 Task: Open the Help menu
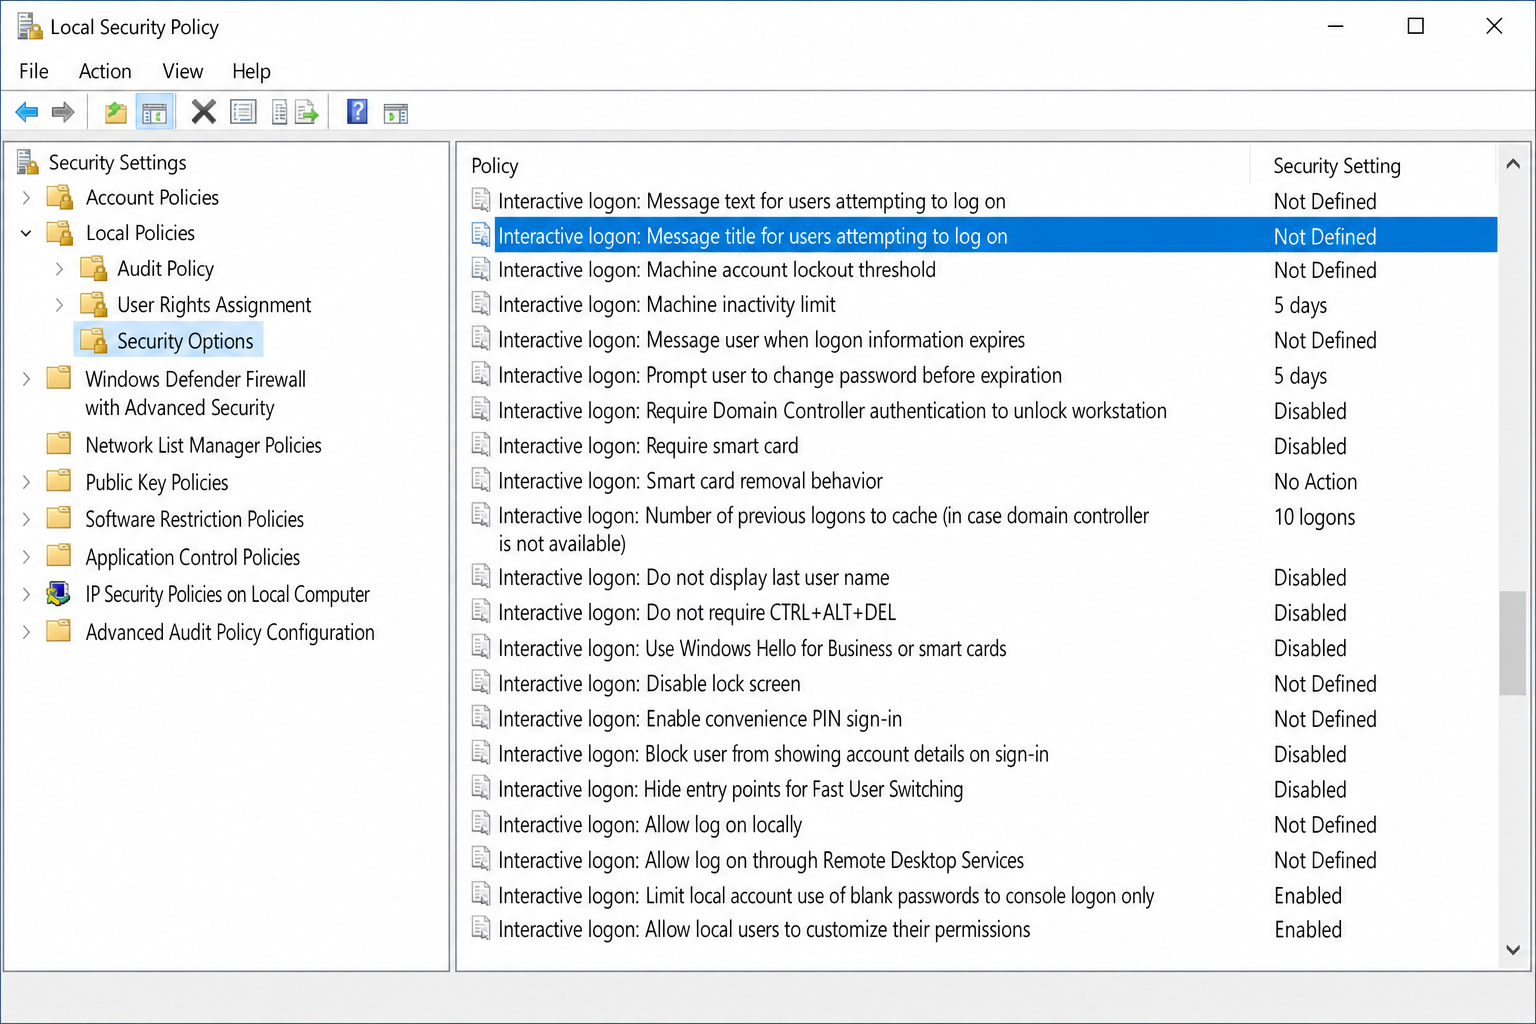(x=251, y=71)
